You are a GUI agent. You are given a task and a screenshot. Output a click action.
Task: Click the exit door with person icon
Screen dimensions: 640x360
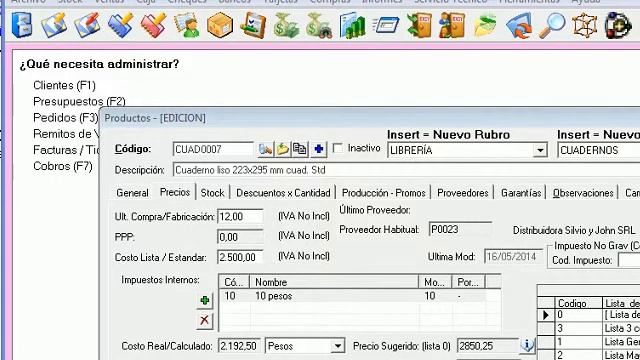452,25
